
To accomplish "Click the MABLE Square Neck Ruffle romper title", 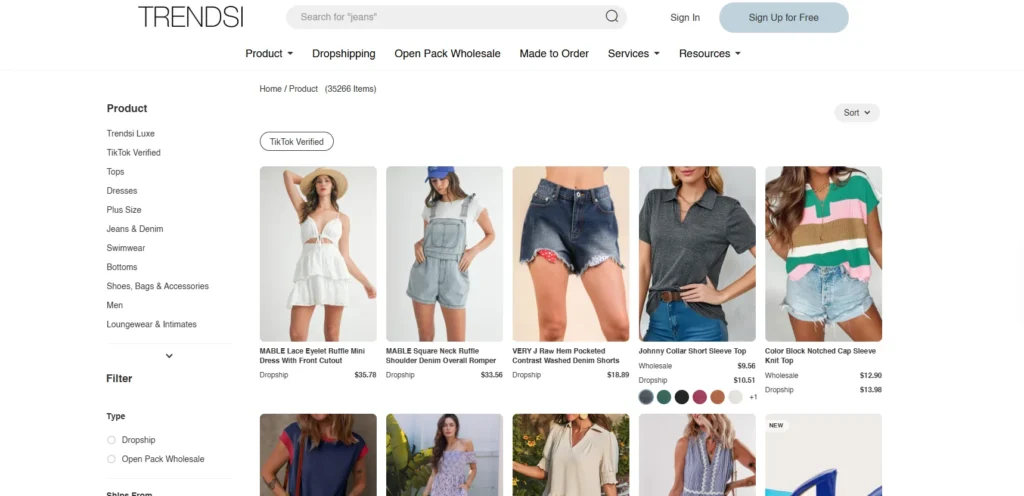I will pyautogui.click(x=441, y=356).
